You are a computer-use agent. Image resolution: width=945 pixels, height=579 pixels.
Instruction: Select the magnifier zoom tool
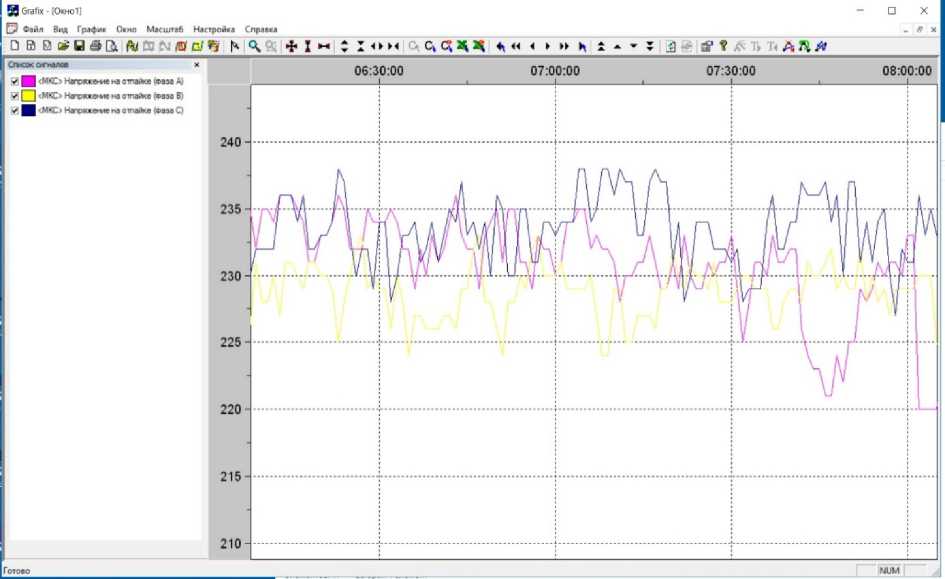255,46
